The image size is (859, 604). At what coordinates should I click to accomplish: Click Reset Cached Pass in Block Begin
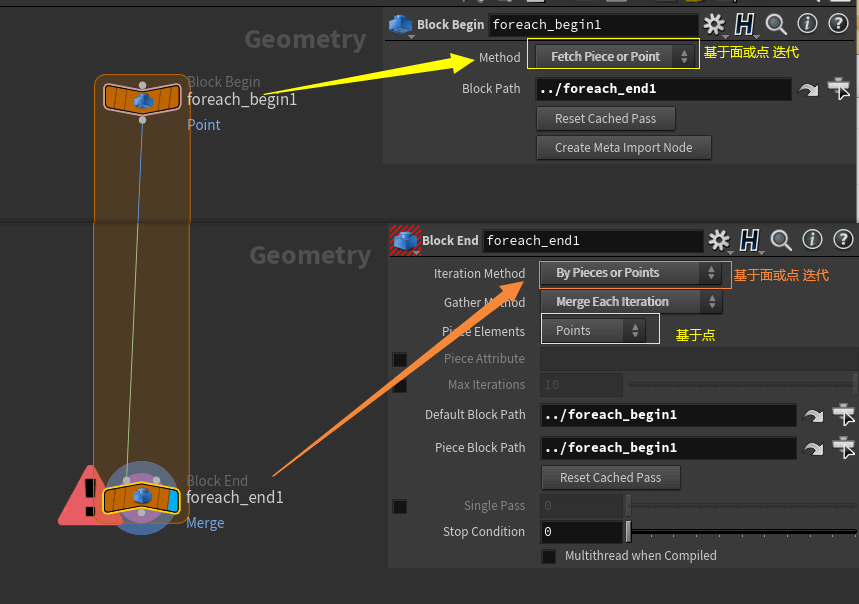pyautogui.click(x=606, y=119)
